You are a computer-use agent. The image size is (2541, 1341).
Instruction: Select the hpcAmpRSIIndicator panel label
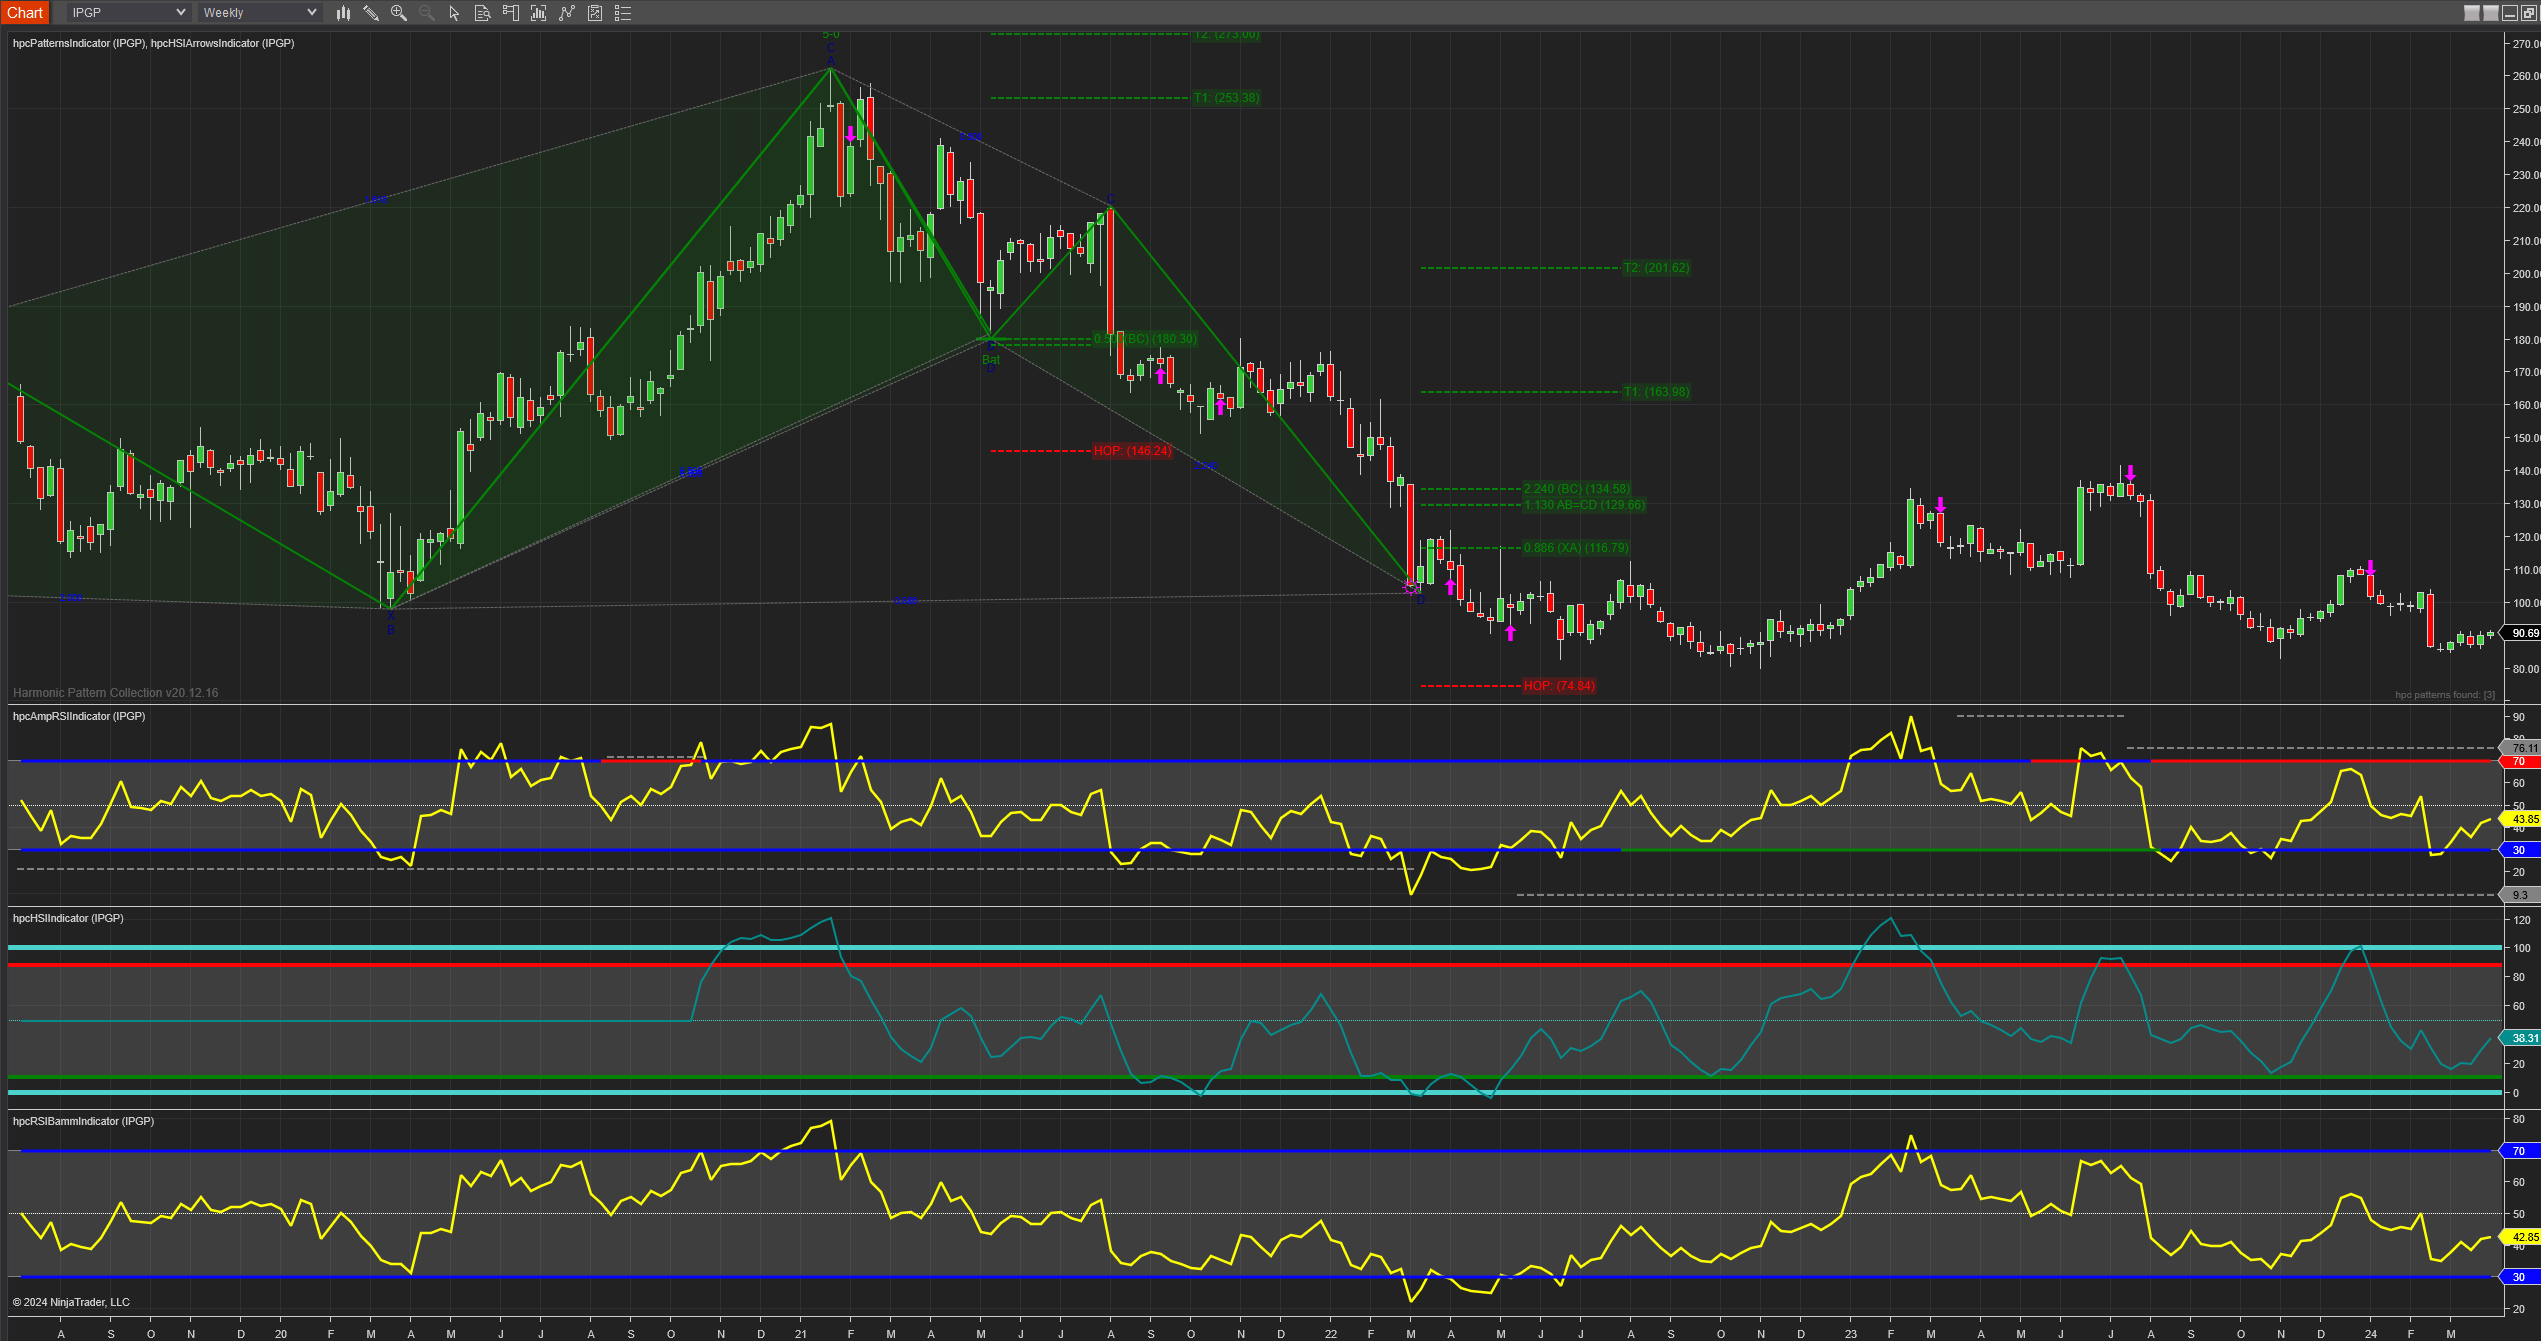(79, 716)
